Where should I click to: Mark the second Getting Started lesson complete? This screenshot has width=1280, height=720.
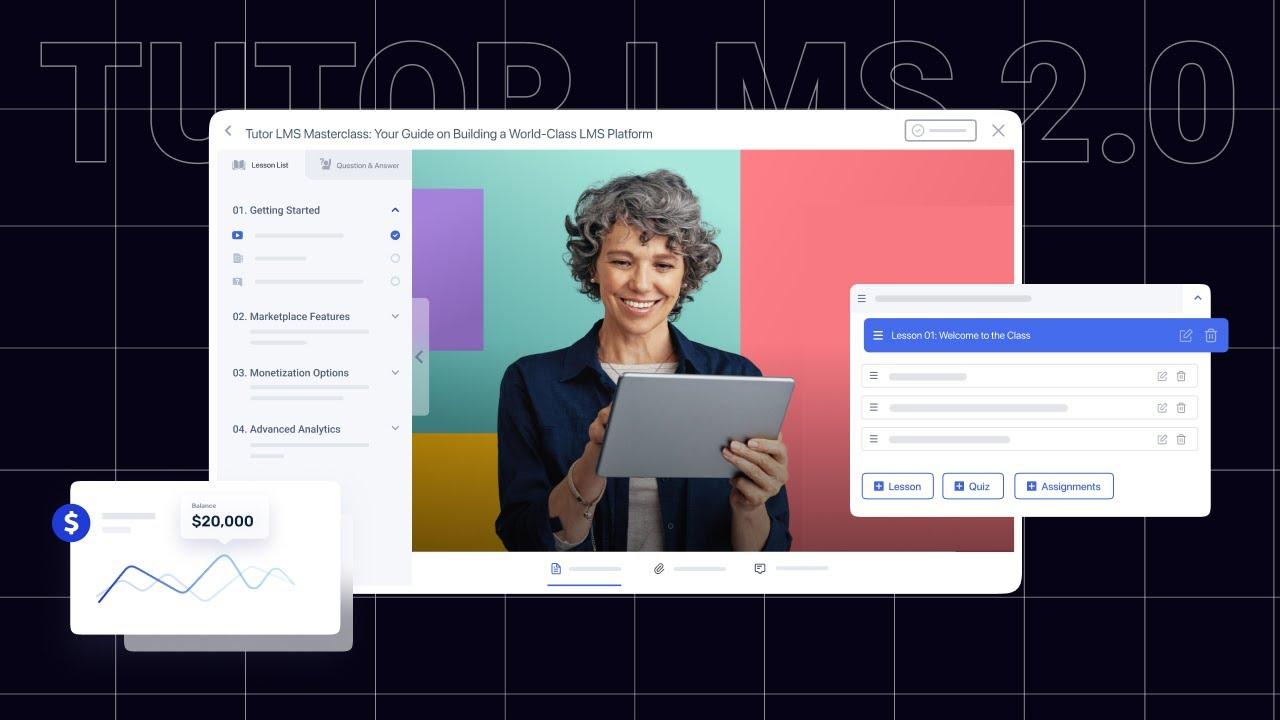point(395,259)
